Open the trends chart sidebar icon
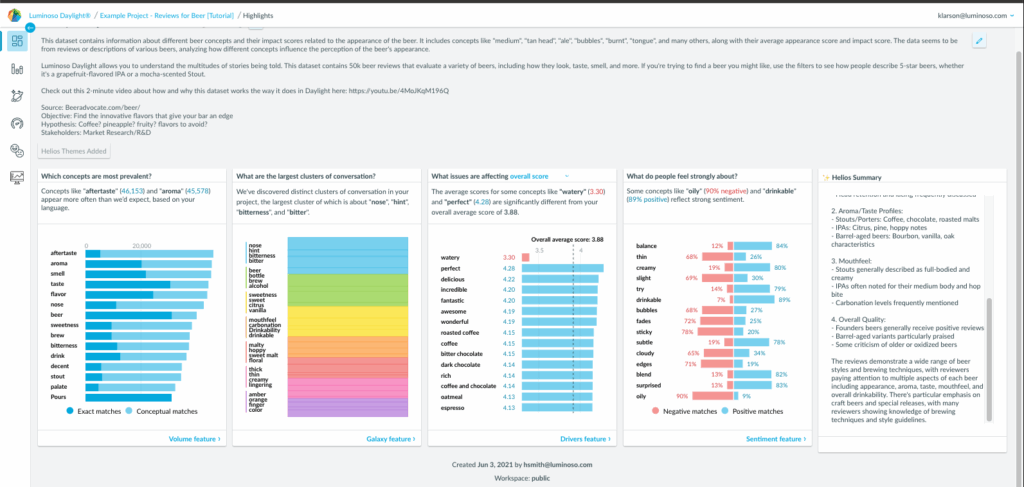Viewport: 1024px width, 487px height. (x=17, y=177)
